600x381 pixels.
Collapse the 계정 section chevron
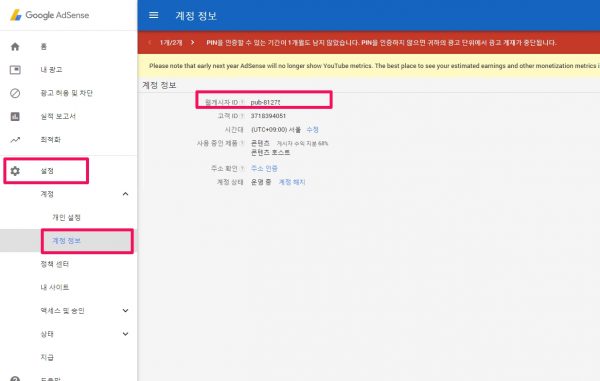pyautogui.click(x=125, y=194)
